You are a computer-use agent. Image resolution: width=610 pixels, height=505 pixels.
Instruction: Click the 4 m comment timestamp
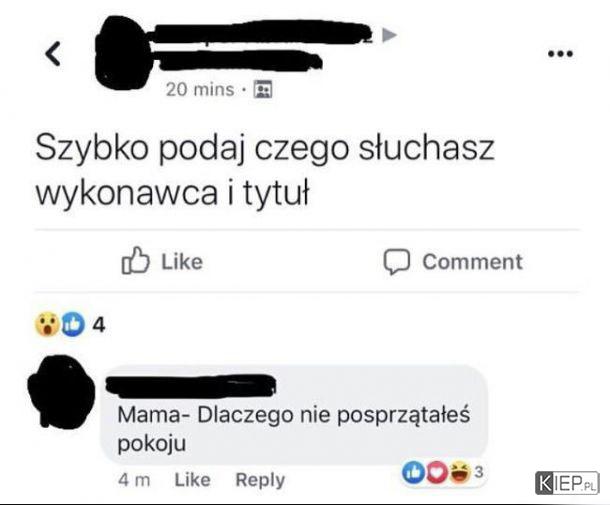coord(134,480)
